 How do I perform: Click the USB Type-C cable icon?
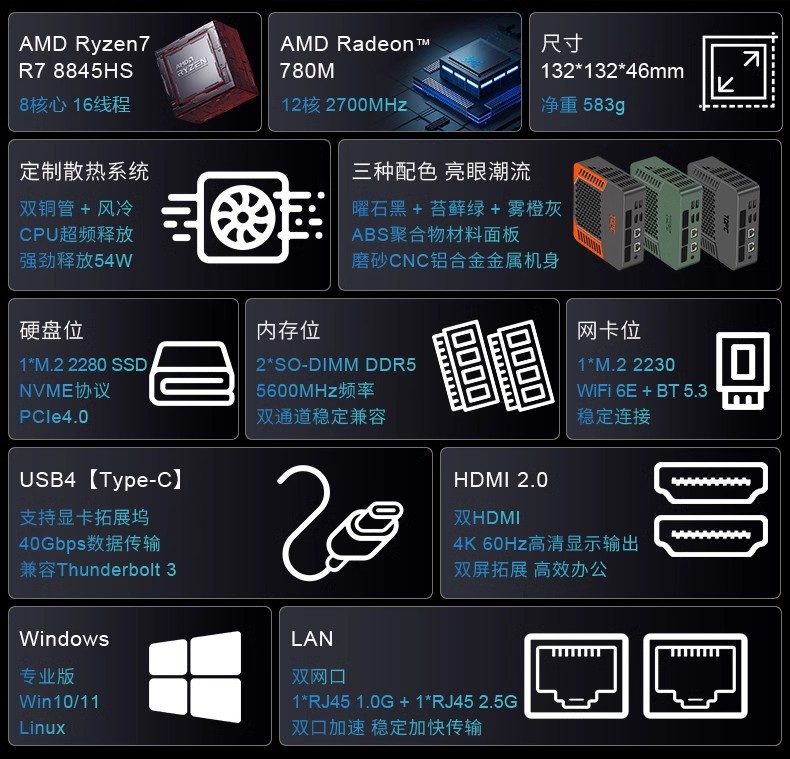340,523
